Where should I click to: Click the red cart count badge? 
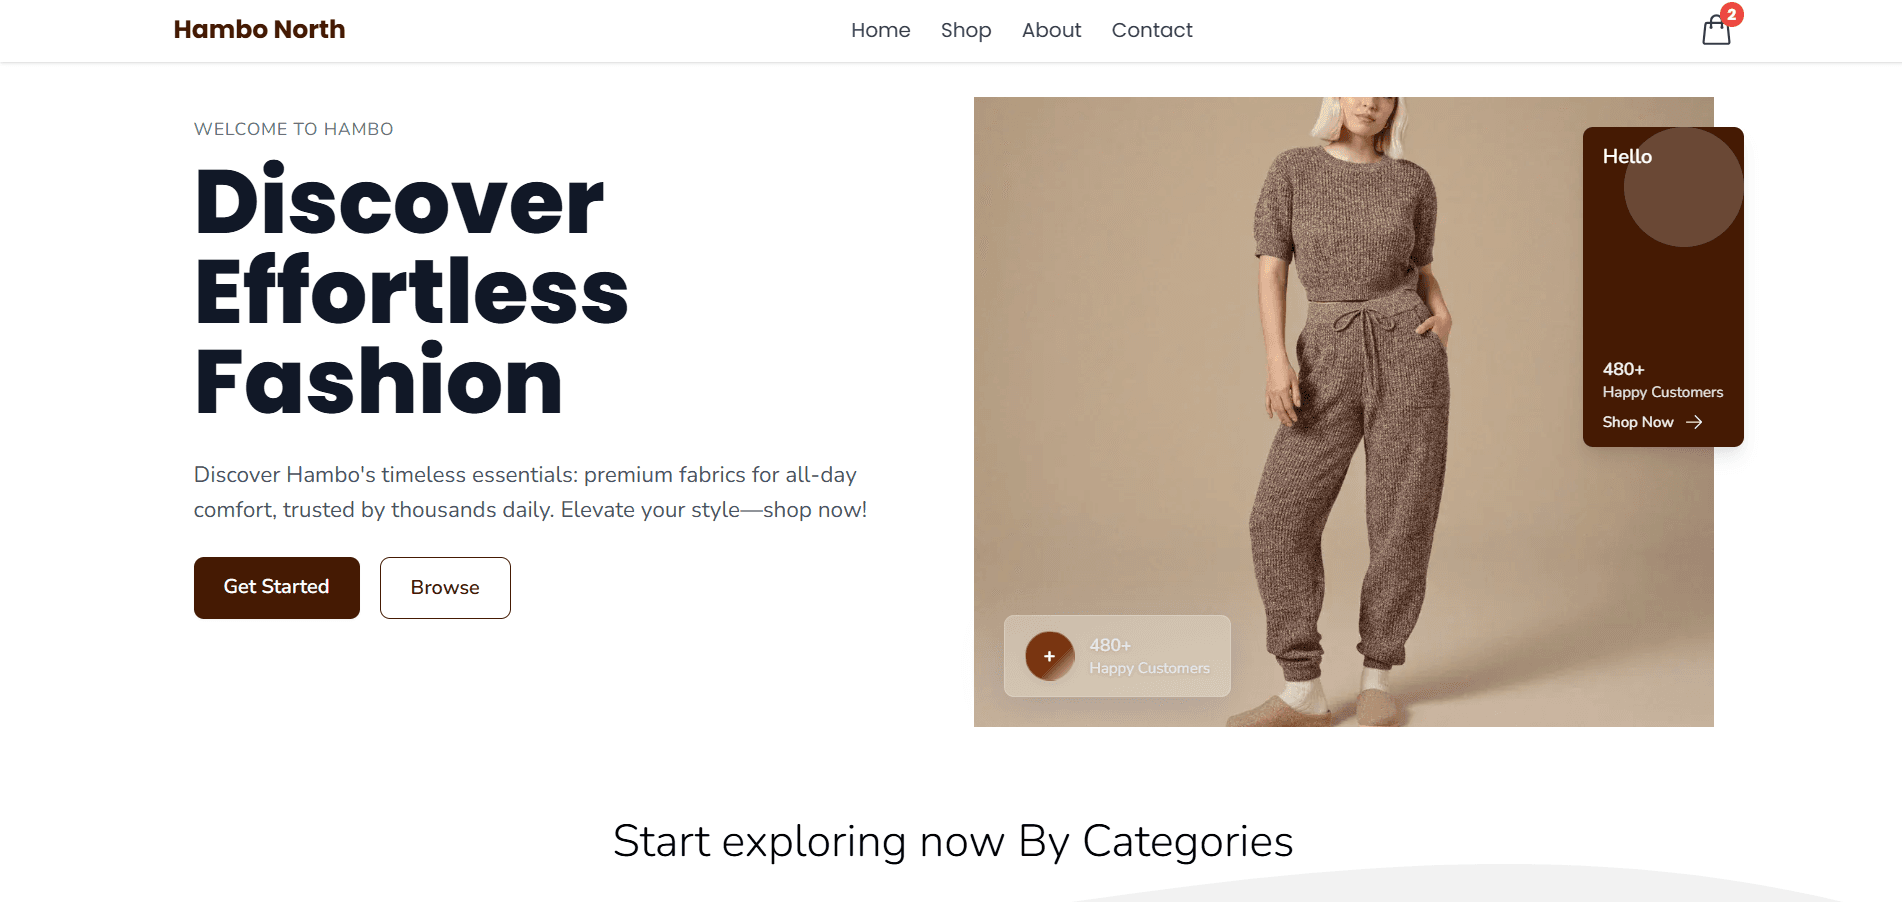[x=1732, y=14]
